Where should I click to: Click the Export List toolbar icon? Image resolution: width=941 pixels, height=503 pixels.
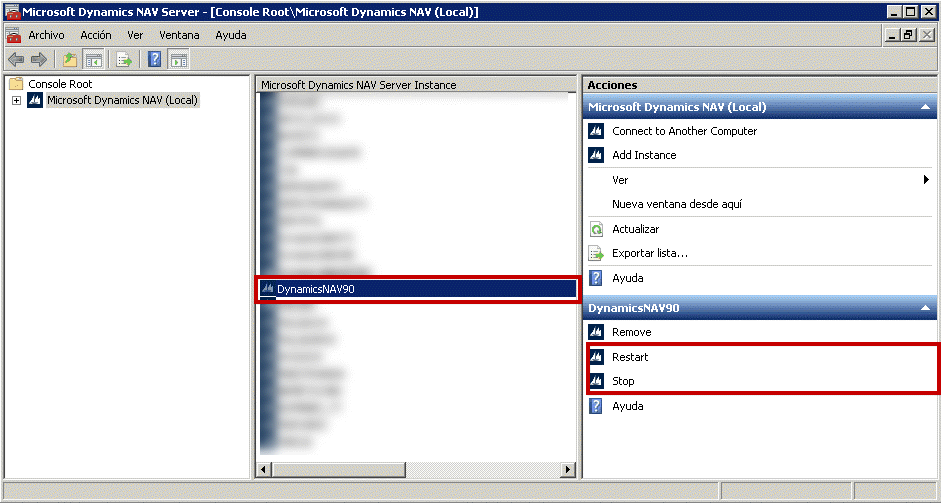(x=124, y=60)
